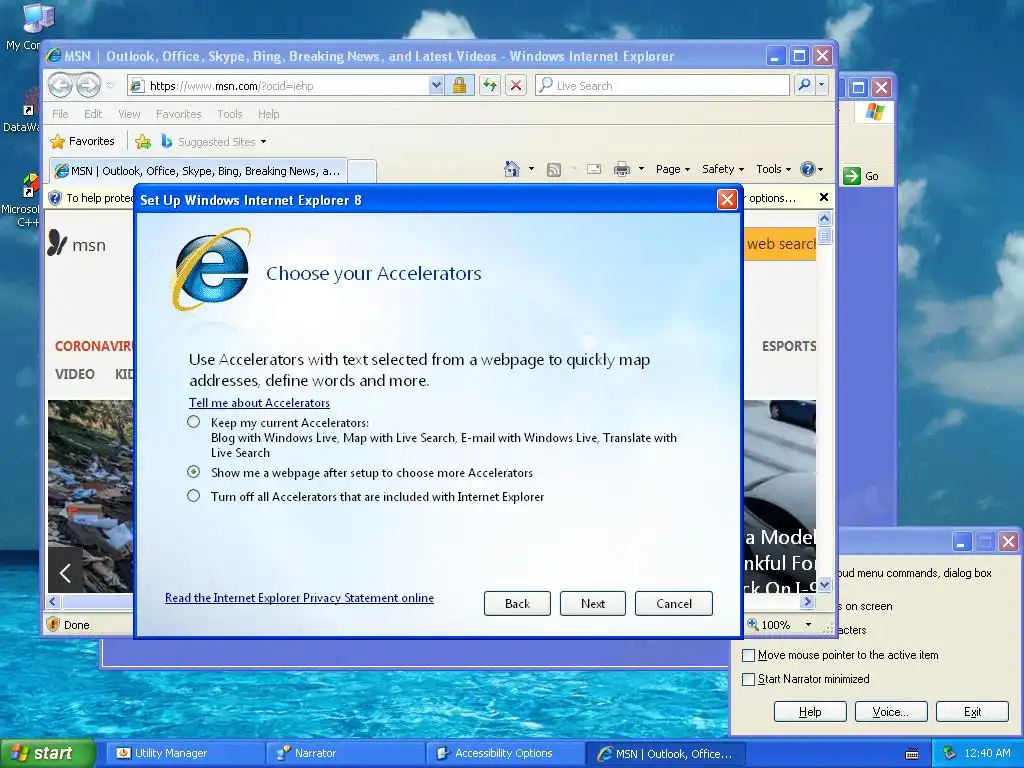The width and height of the screenshot is (1024, 768).
Task: Click Voice button in Narrator window
Action: pos(891,712)
